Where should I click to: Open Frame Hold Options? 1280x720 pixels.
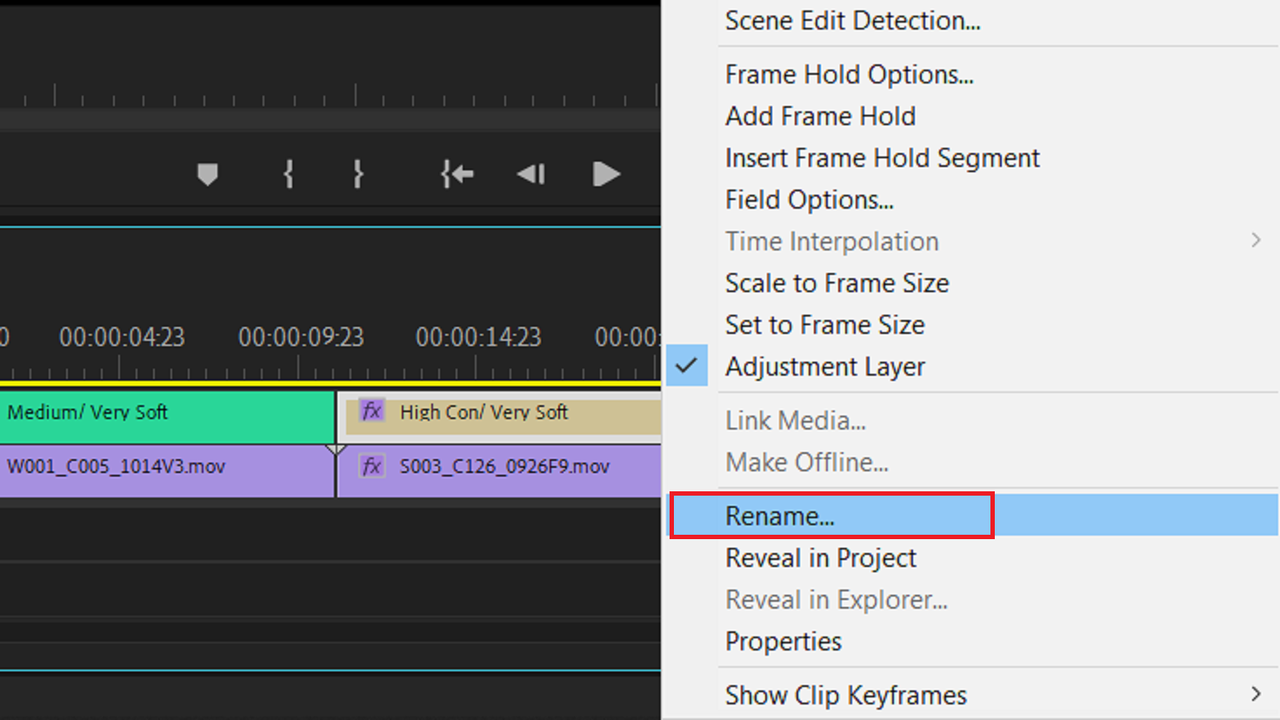click(849, 75)
